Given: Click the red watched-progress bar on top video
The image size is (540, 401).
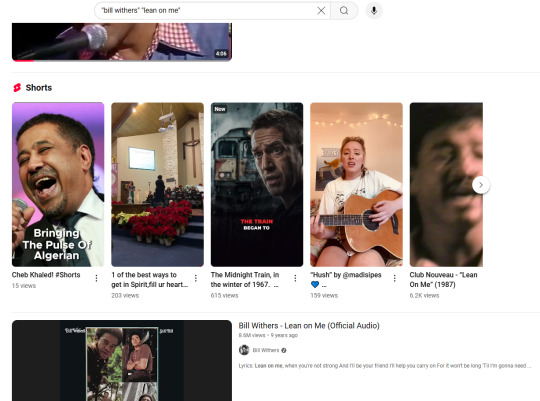Looking at the screenshot, I should pos(23,61).
